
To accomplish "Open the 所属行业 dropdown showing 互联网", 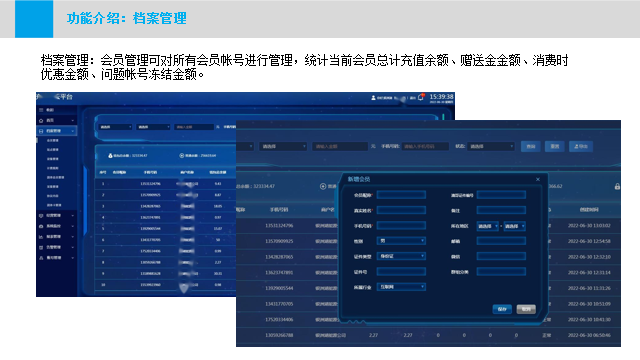I will point(401,287).
